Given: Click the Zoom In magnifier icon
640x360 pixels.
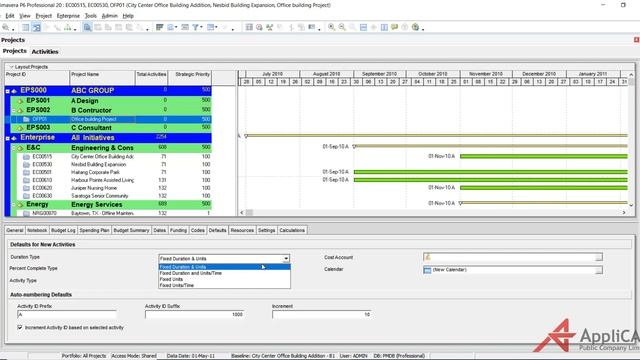Looking at the screenshot, I should pyautogui.click(x=331, y=27).
